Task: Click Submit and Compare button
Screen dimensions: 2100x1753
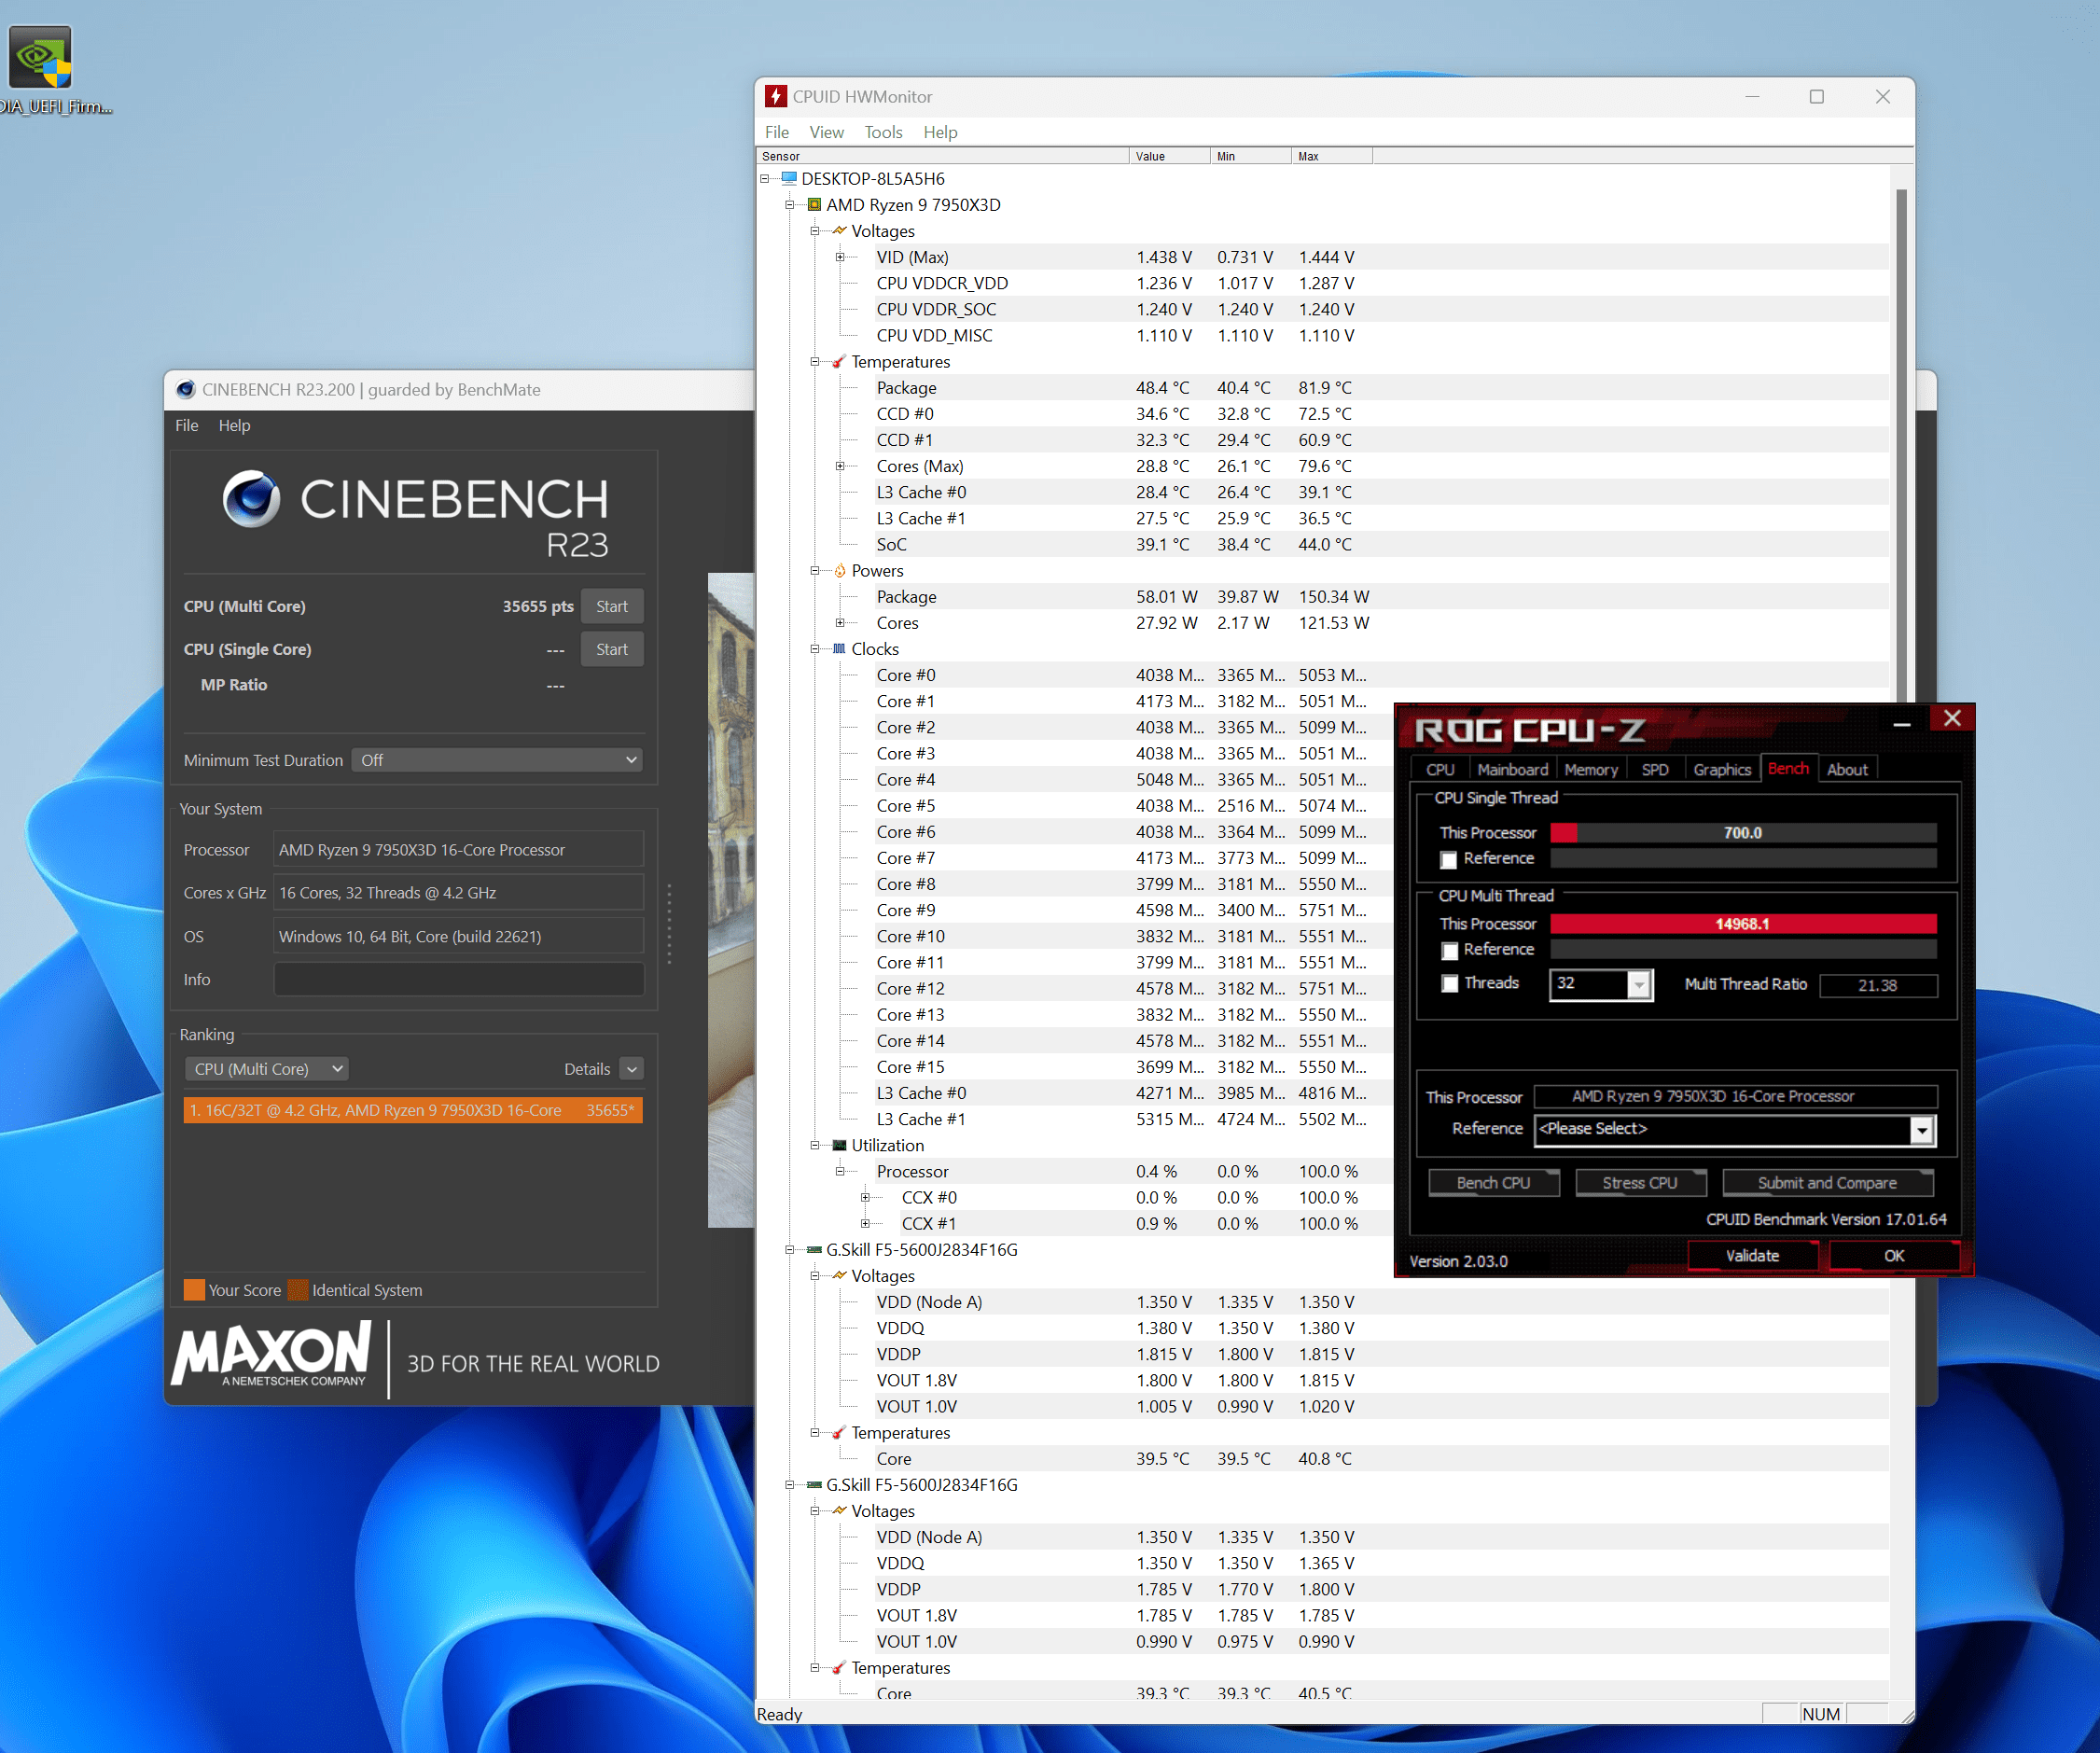Action: [1827, 1183]
